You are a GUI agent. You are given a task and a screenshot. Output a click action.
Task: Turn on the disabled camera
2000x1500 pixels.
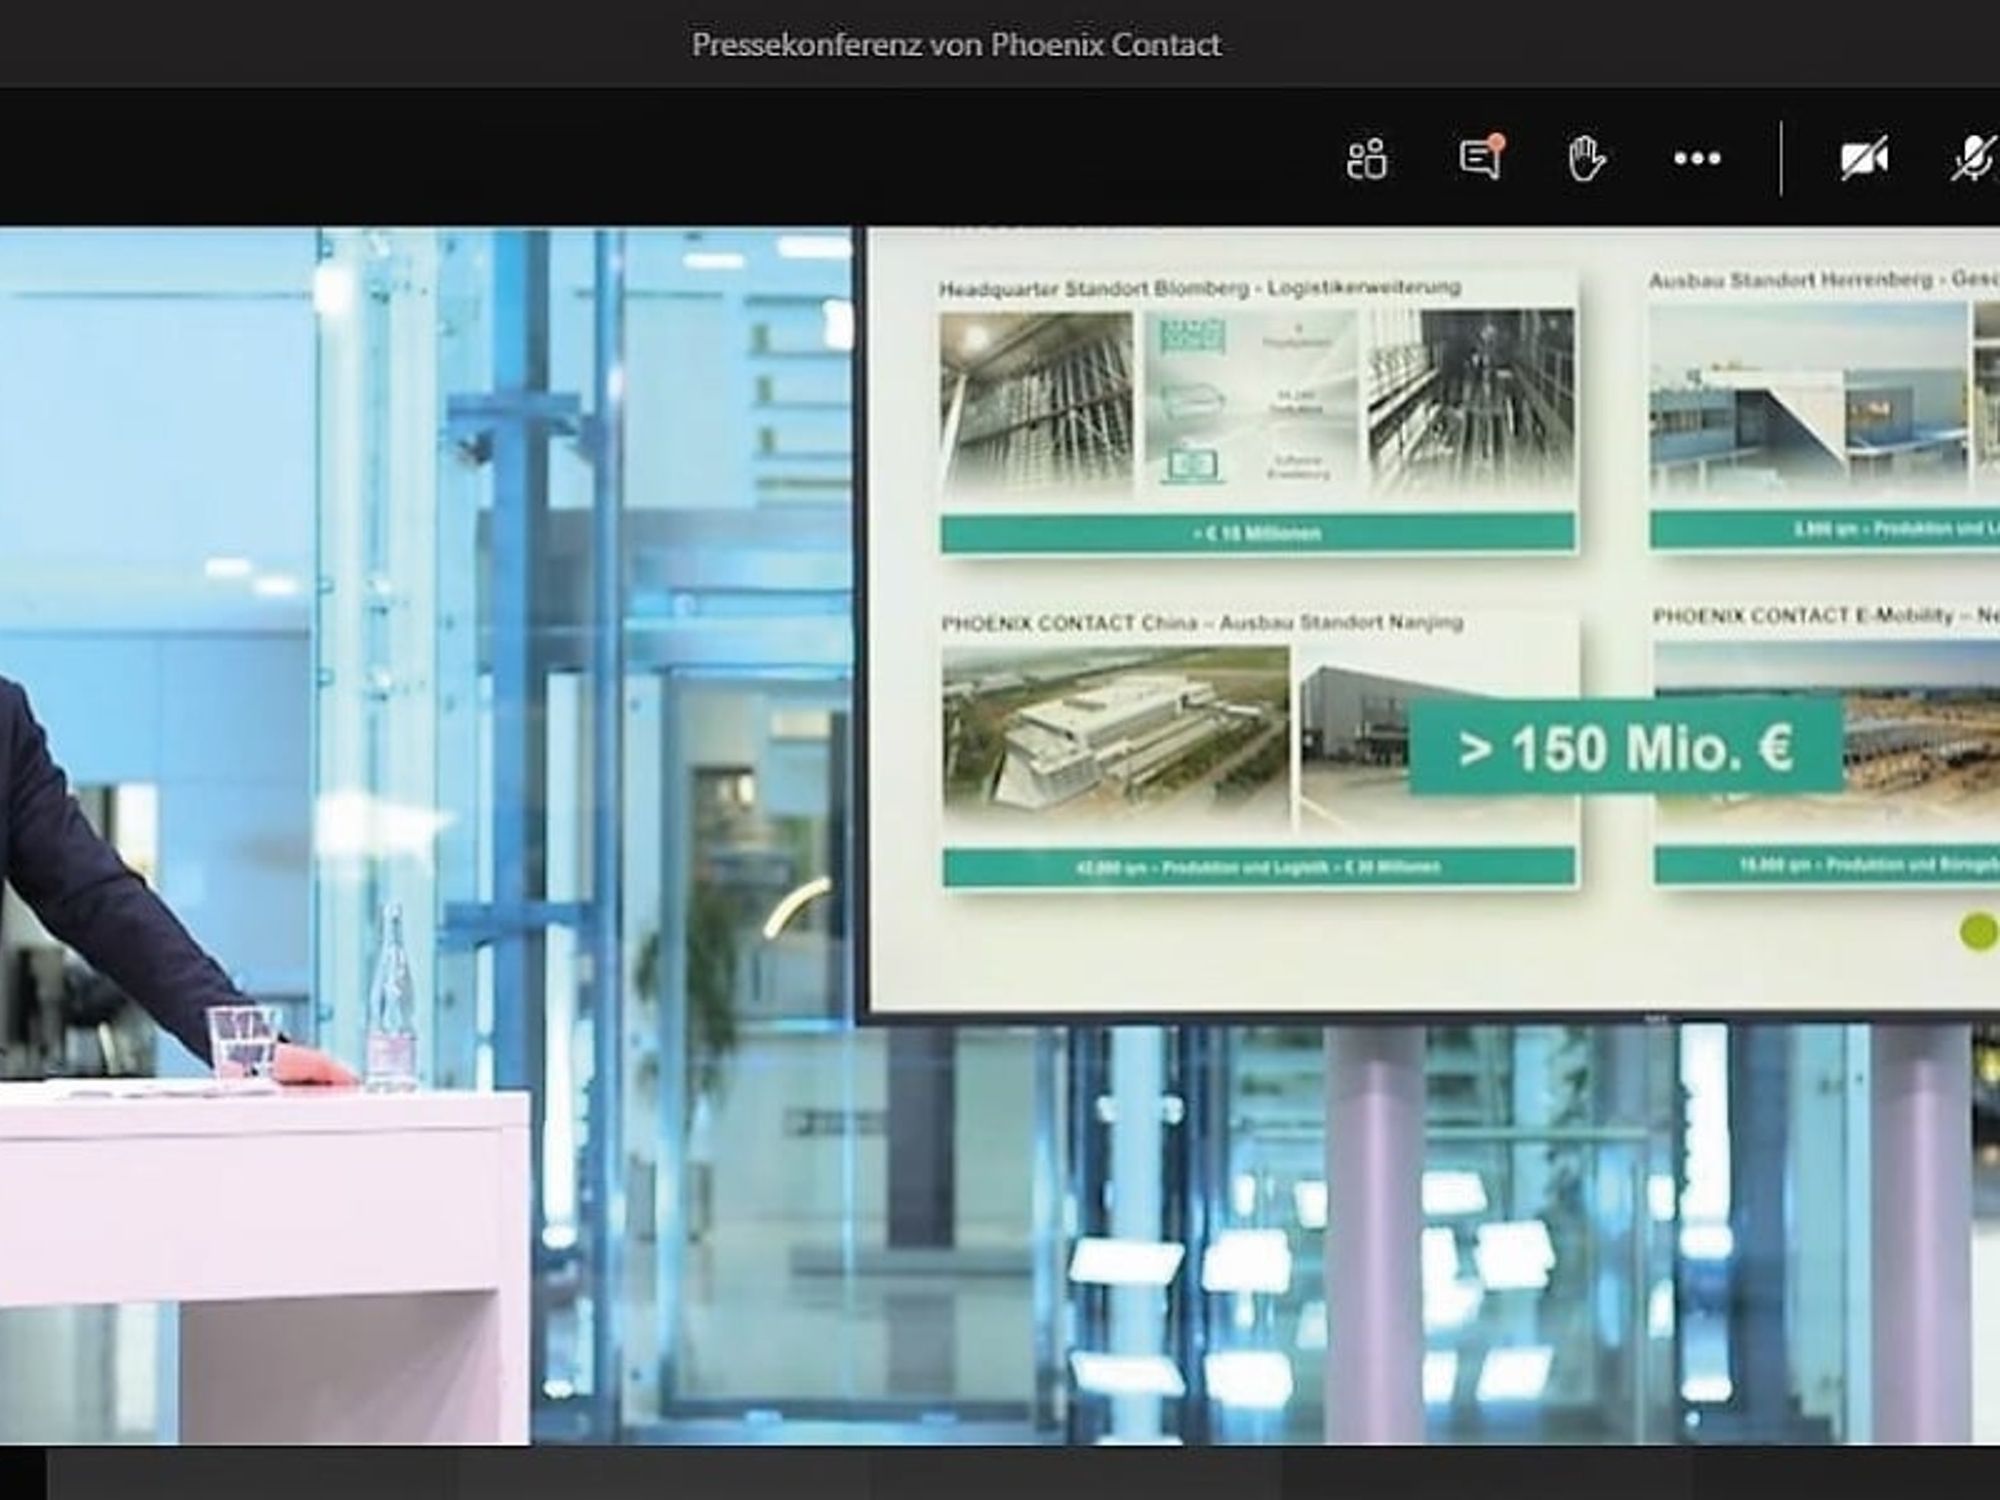click(1864, 158)
